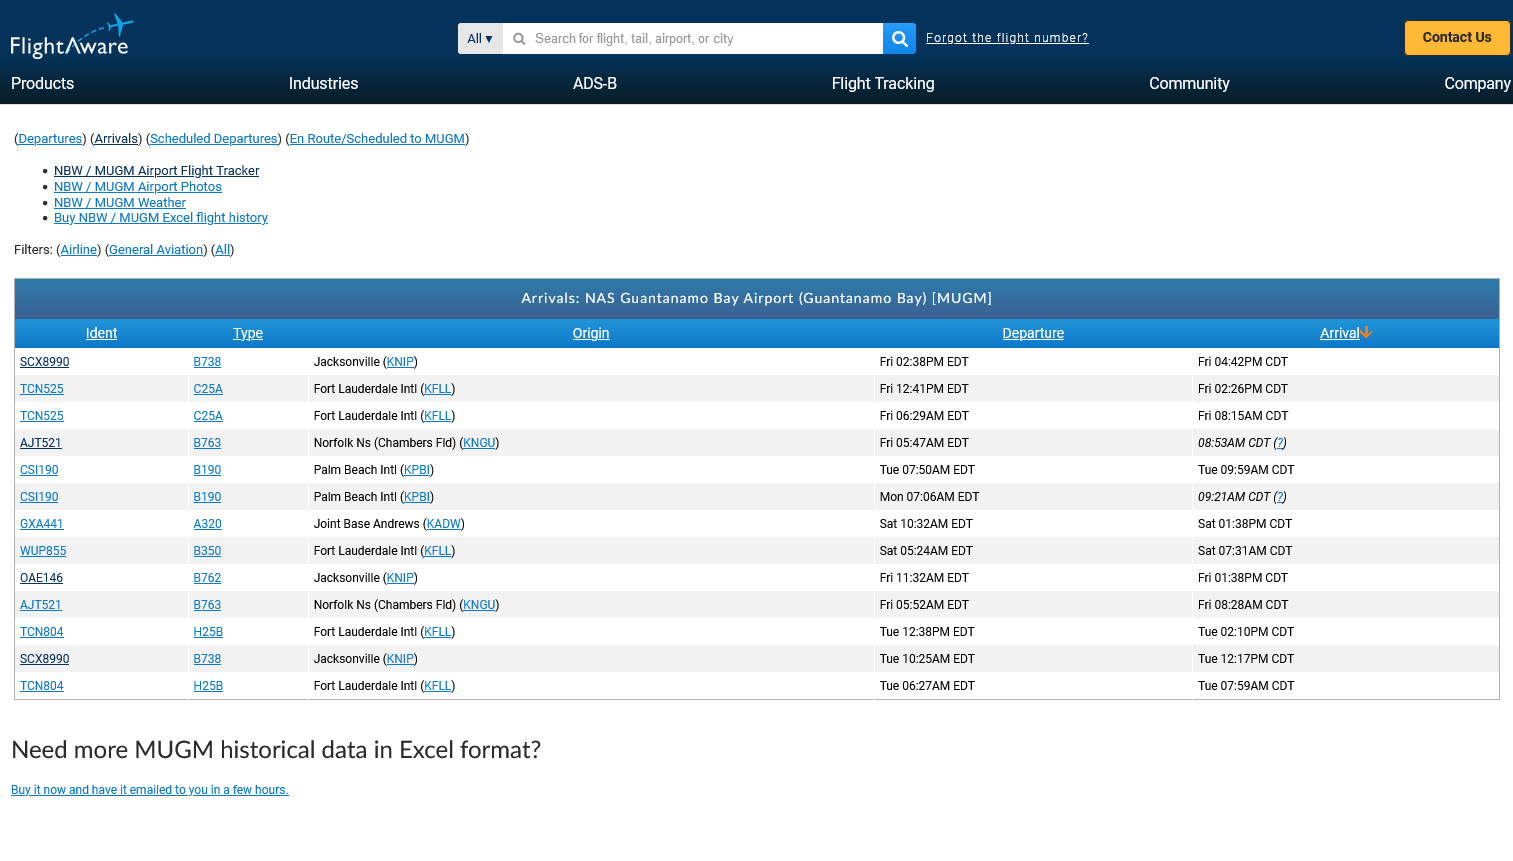The width and height of the screenshot is (1513, 861).
Task: Open the ADS-B menu
Action: pyautogui.click(x=595, y=84)
